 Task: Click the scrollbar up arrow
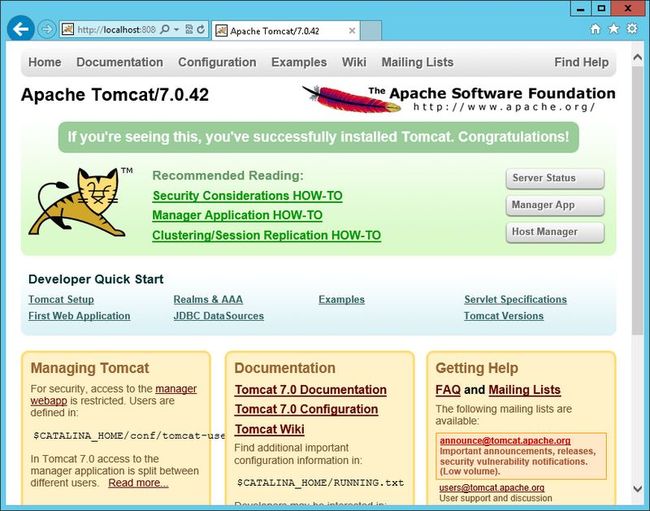tap(638, 58)
